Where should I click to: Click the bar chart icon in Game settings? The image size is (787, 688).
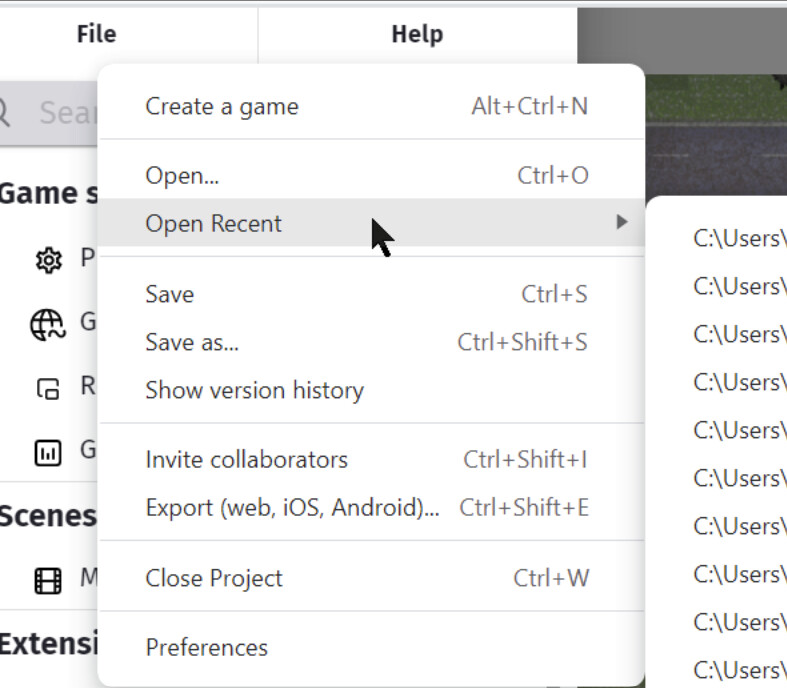pos(47,453)
